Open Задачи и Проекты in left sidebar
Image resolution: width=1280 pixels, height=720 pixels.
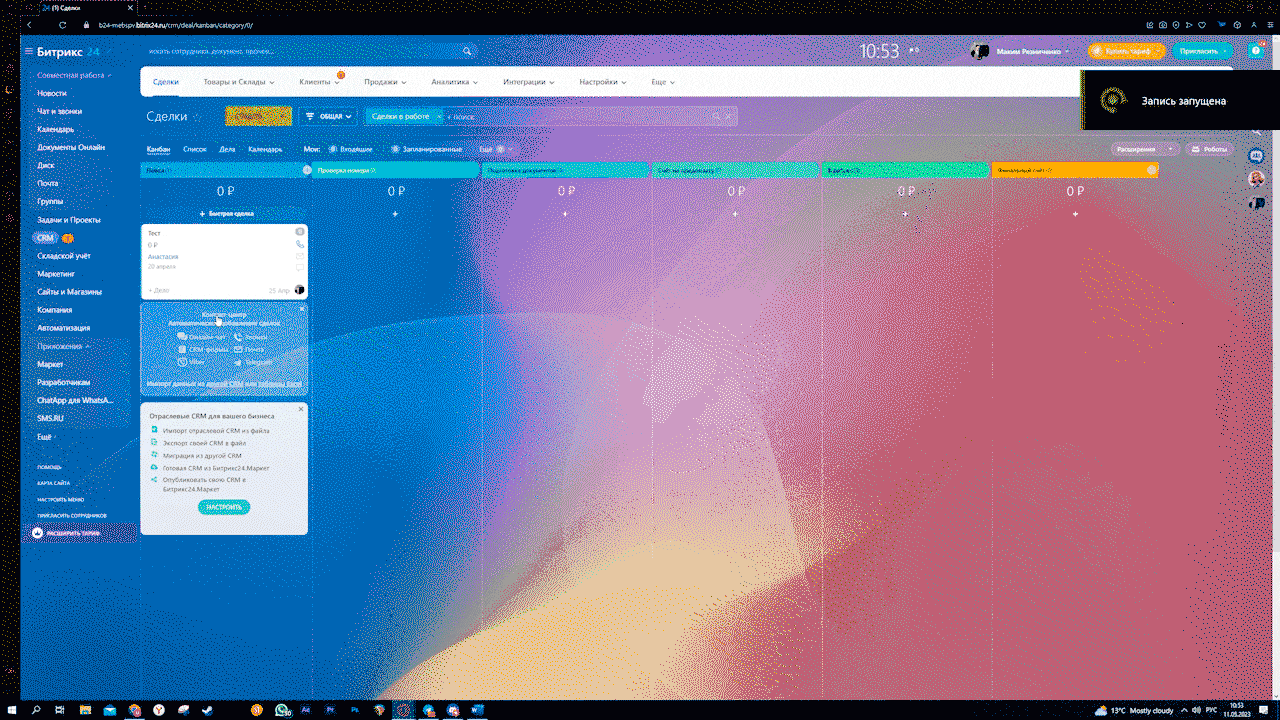(69, 219)
